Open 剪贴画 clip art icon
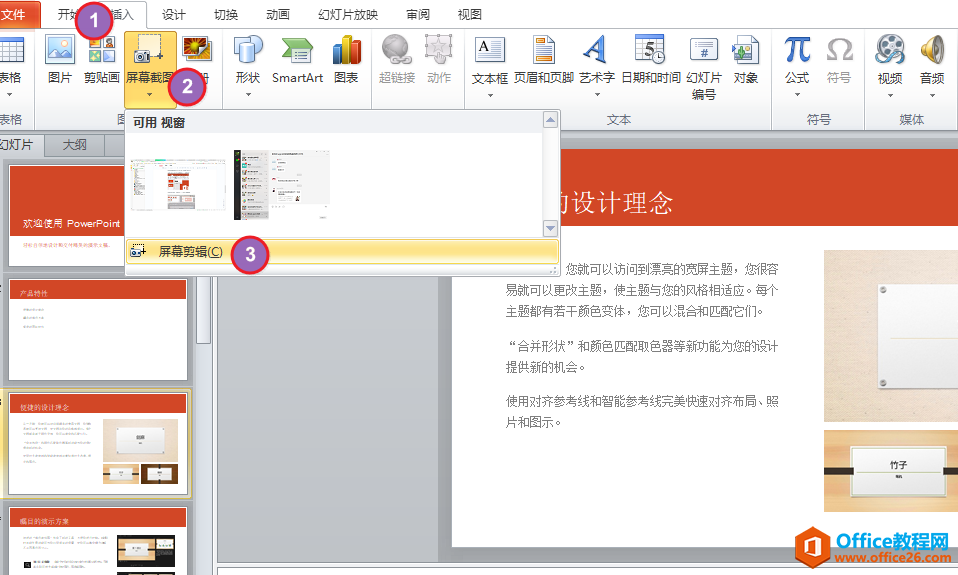This screenshot has height=575, width=958. pyautogui.click(x=101, y=50)
